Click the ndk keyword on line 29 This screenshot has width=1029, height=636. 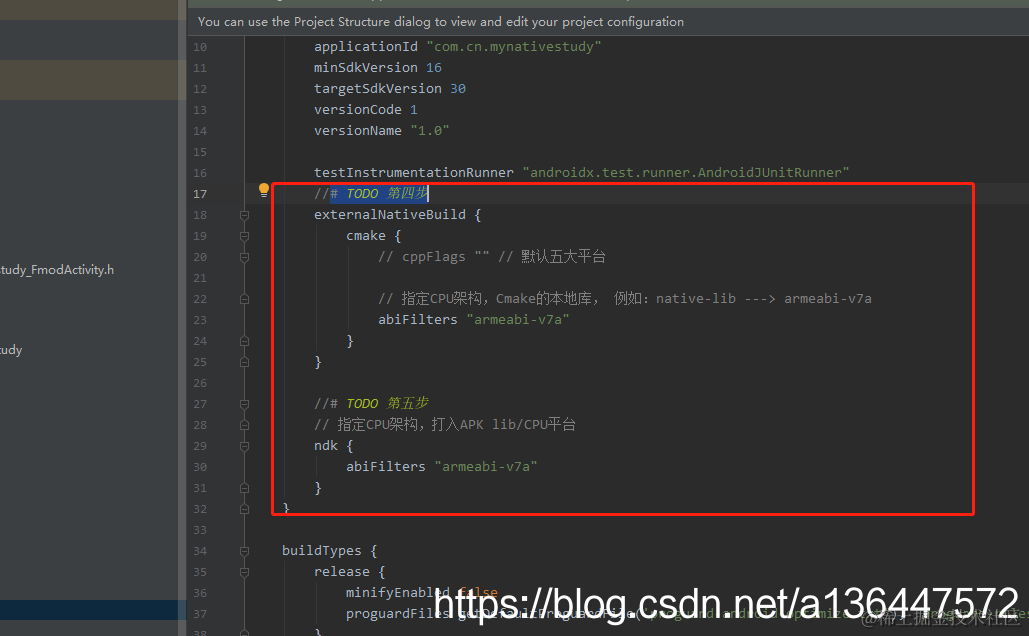click(x=326, y=446)
